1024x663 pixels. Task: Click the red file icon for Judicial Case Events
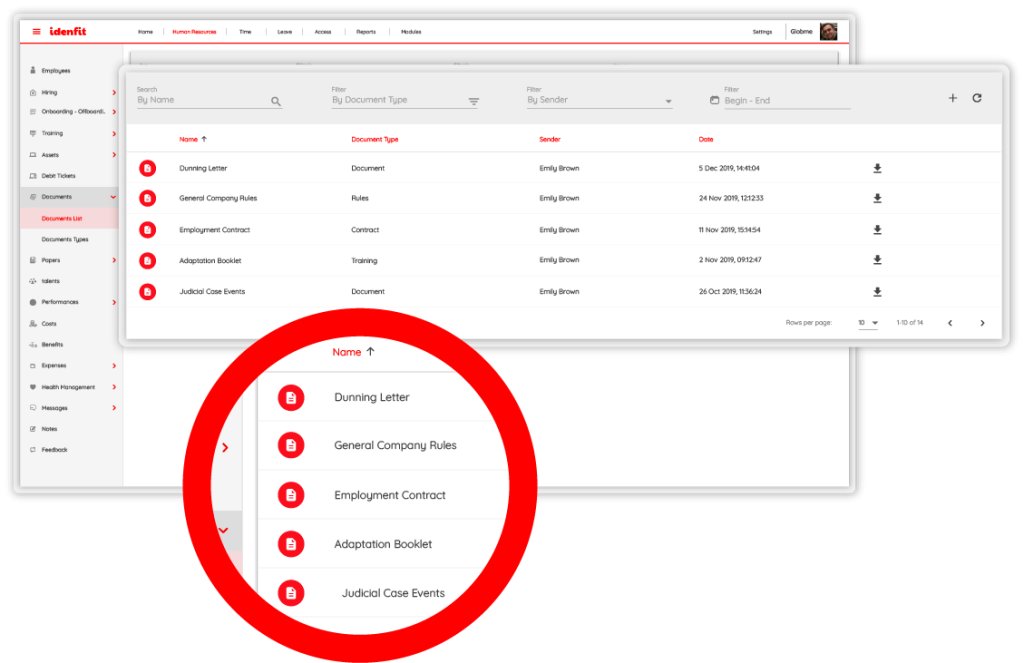click(148, 292)
